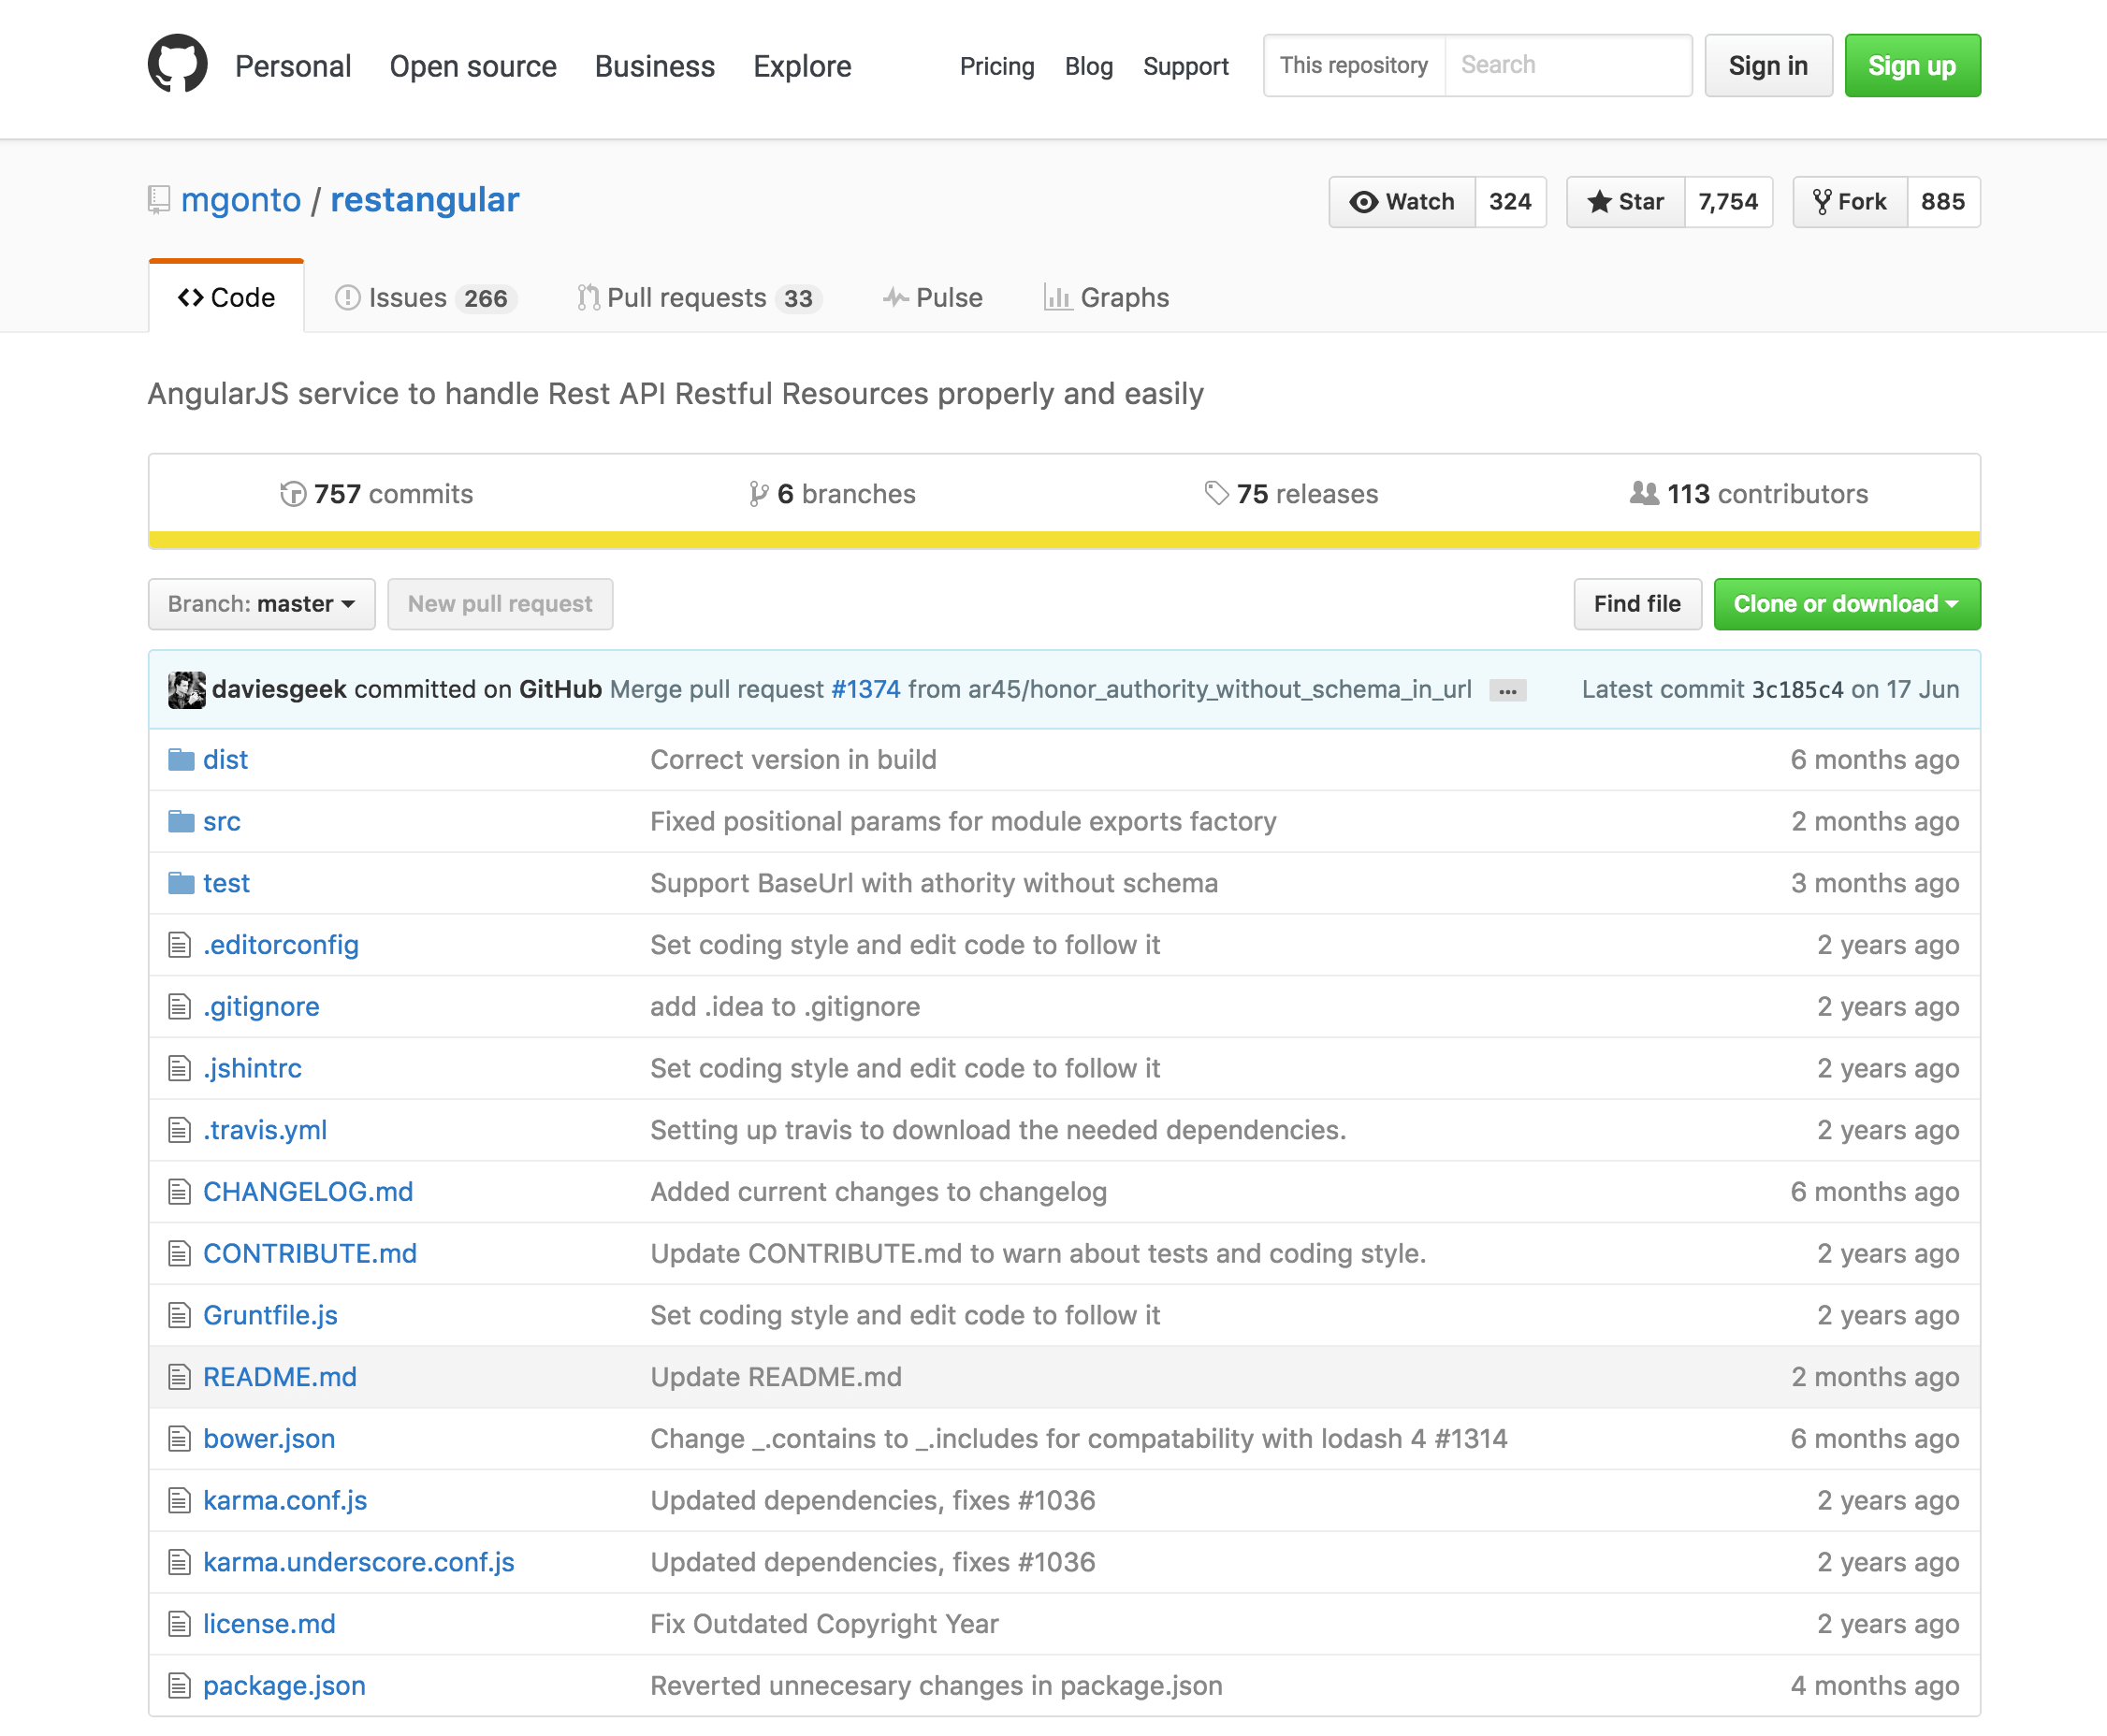Open the mgonto owner link

pos(241,200)
